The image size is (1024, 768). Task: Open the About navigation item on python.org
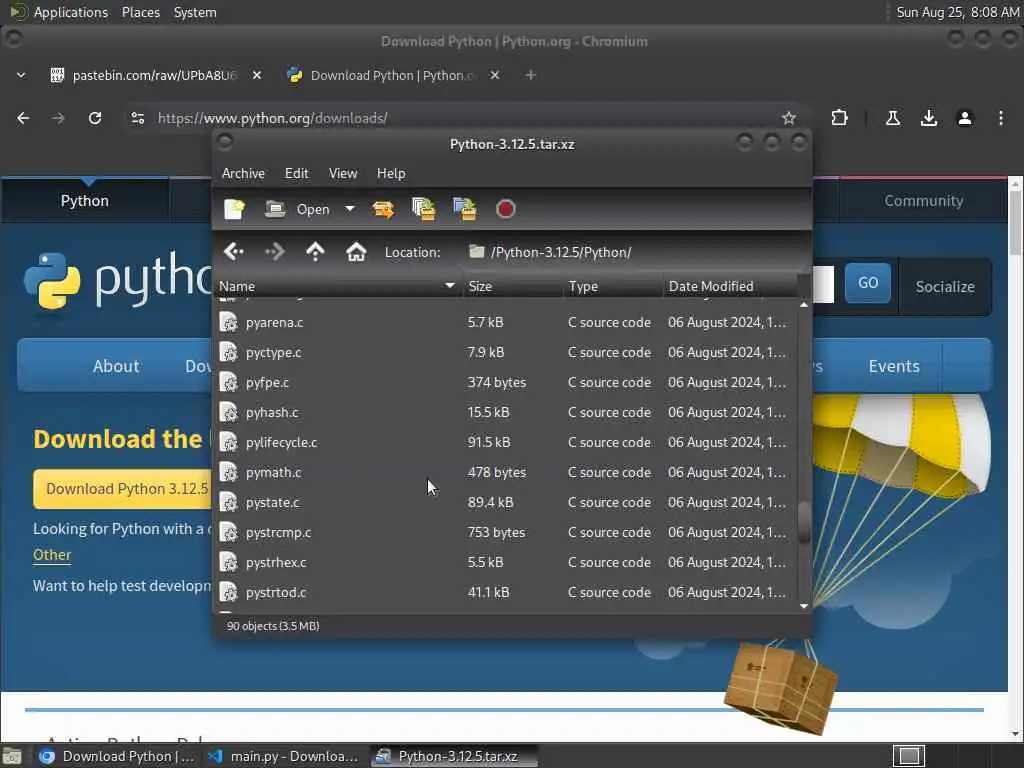116,366
